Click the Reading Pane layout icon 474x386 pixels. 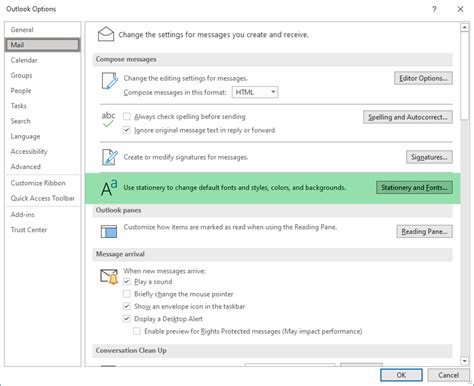pyautogui.click(x=109, y=231)
